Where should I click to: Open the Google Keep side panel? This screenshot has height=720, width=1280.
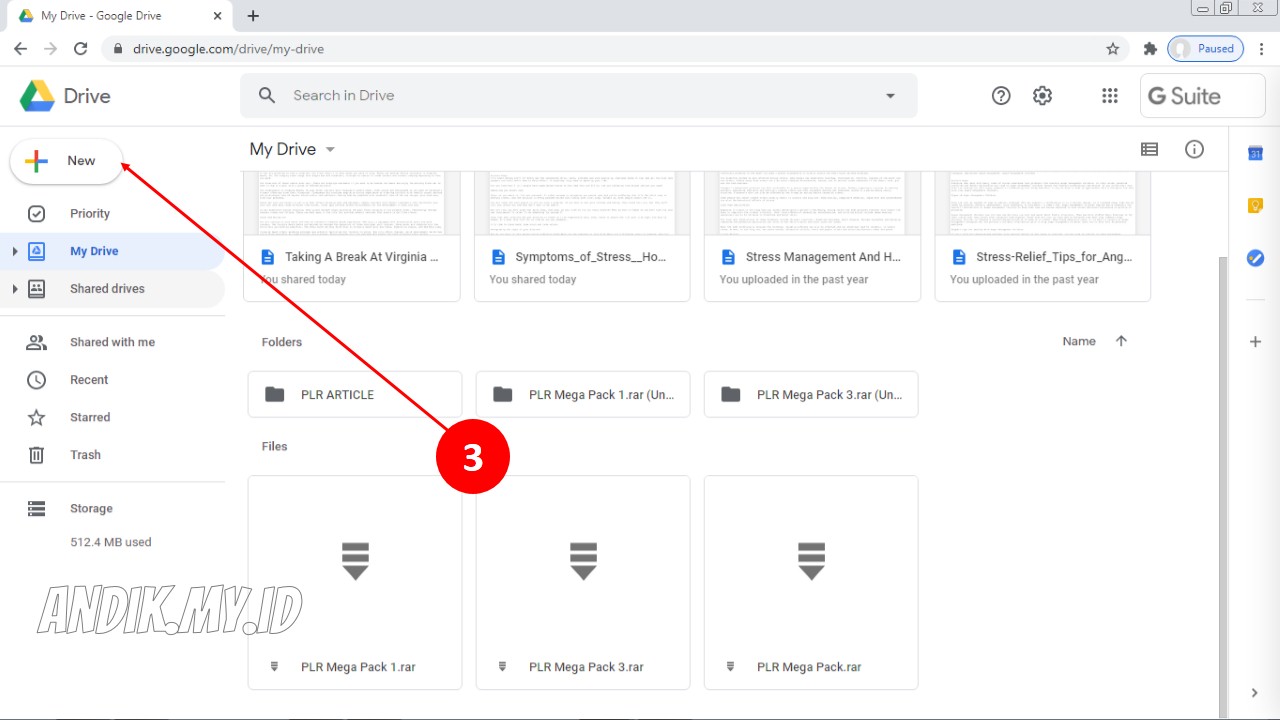point(1255,203)
